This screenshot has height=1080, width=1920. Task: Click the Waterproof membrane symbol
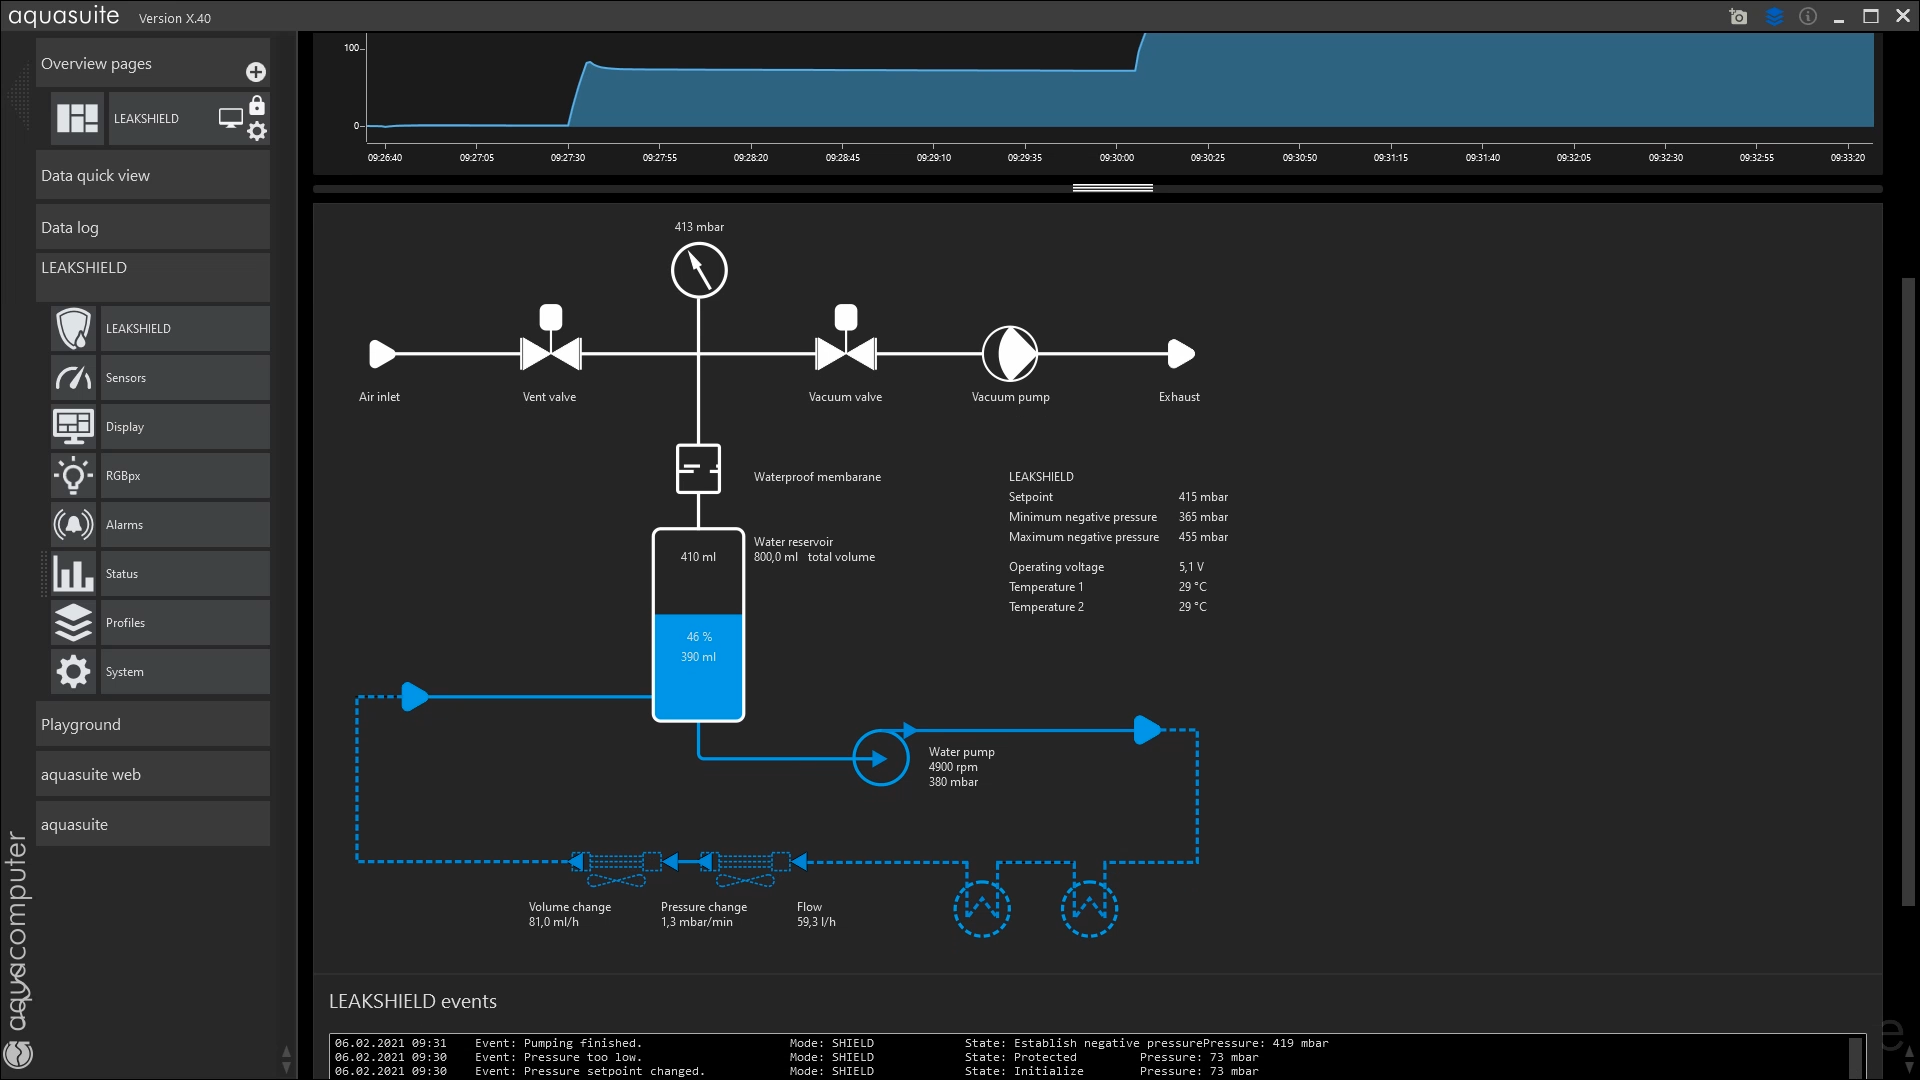click(698, 468)
